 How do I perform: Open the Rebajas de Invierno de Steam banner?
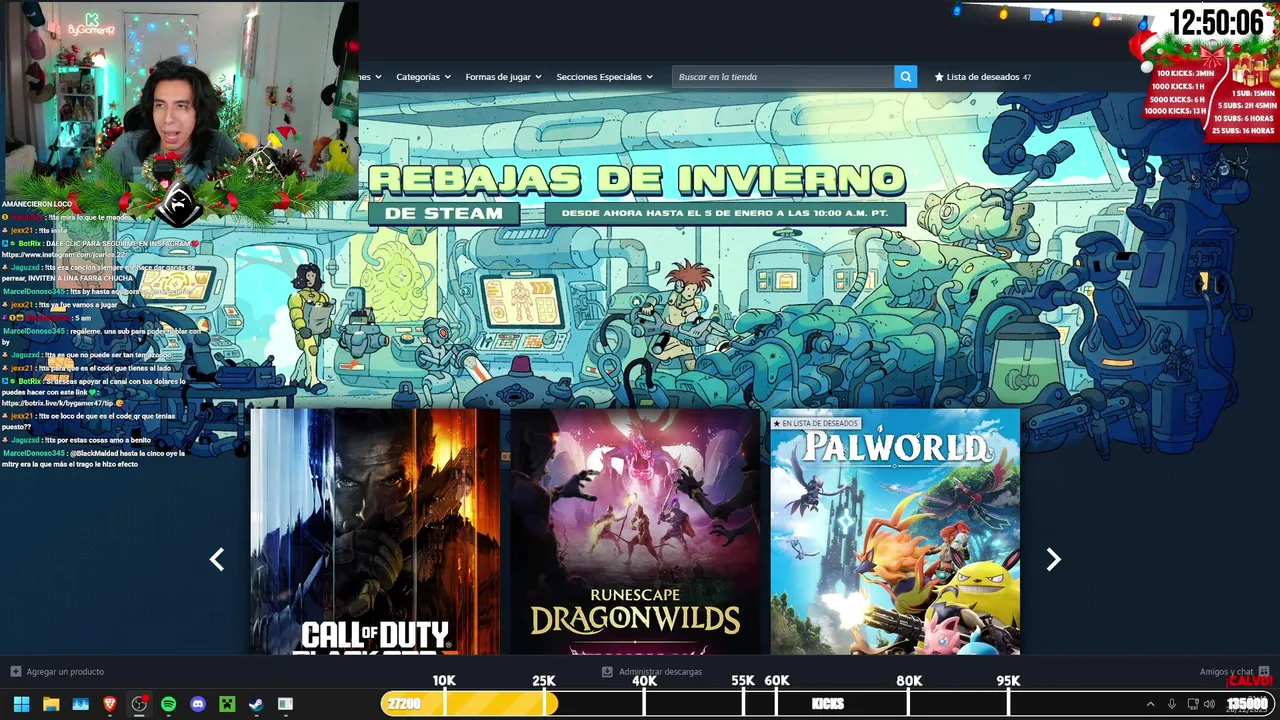coord(637,194)
